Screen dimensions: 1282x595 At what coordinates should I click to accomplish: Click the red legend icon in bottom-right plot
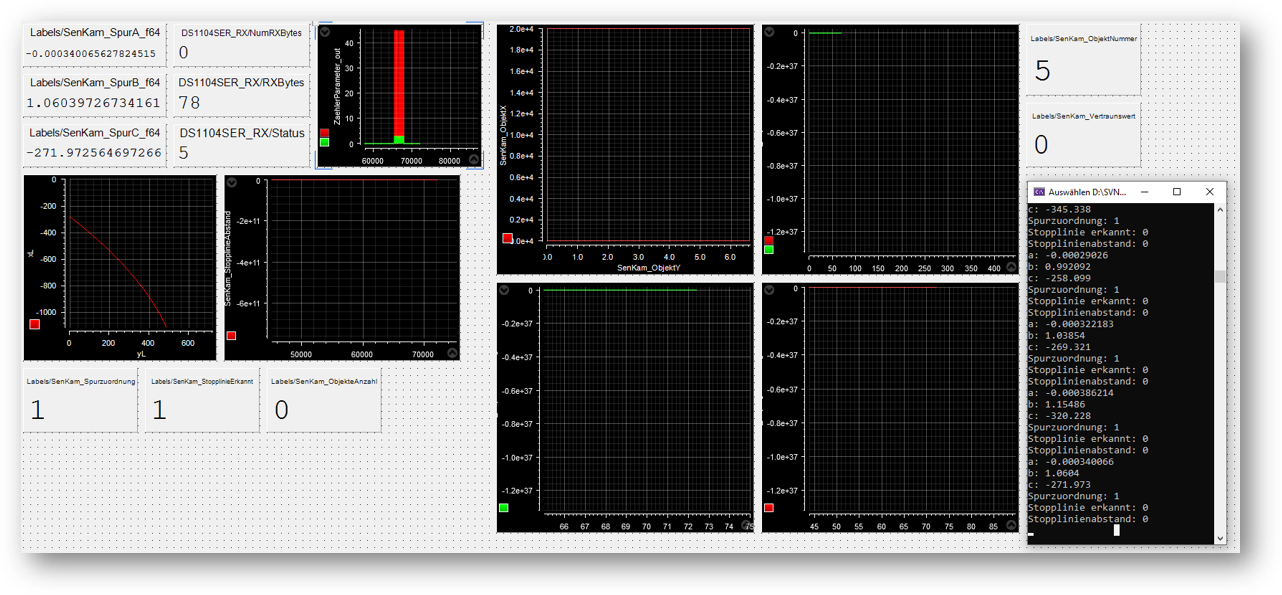tap(769, 508)
